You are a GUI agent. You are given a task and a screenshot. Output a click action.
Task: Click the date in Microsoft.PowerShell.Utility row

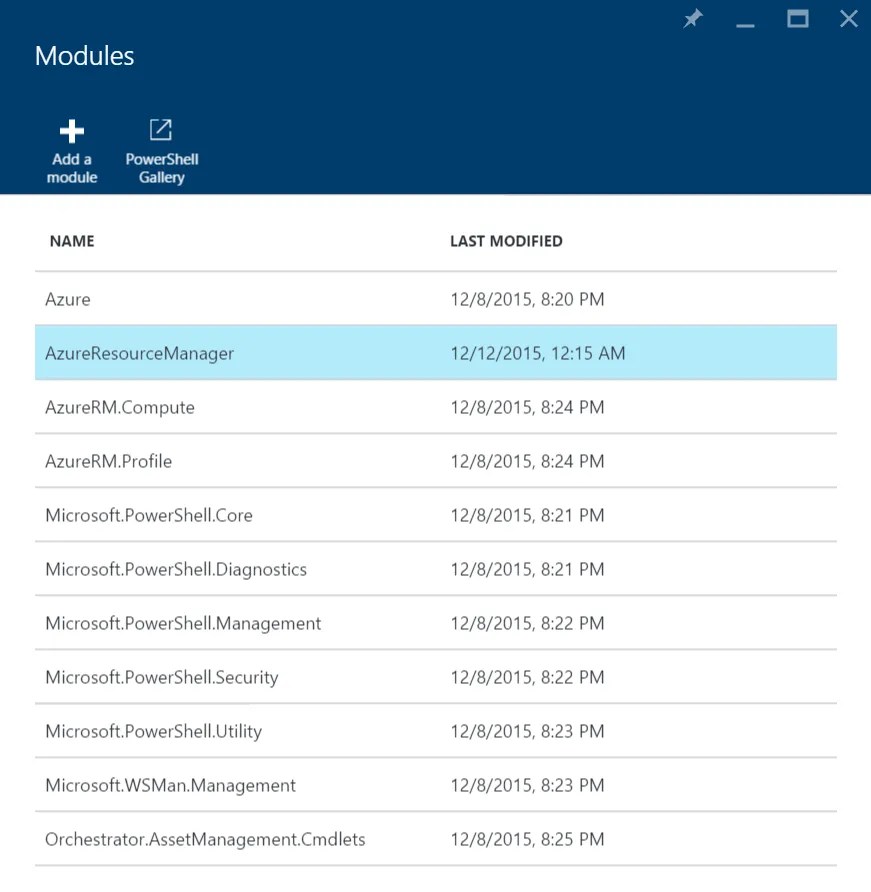point(527,731)
